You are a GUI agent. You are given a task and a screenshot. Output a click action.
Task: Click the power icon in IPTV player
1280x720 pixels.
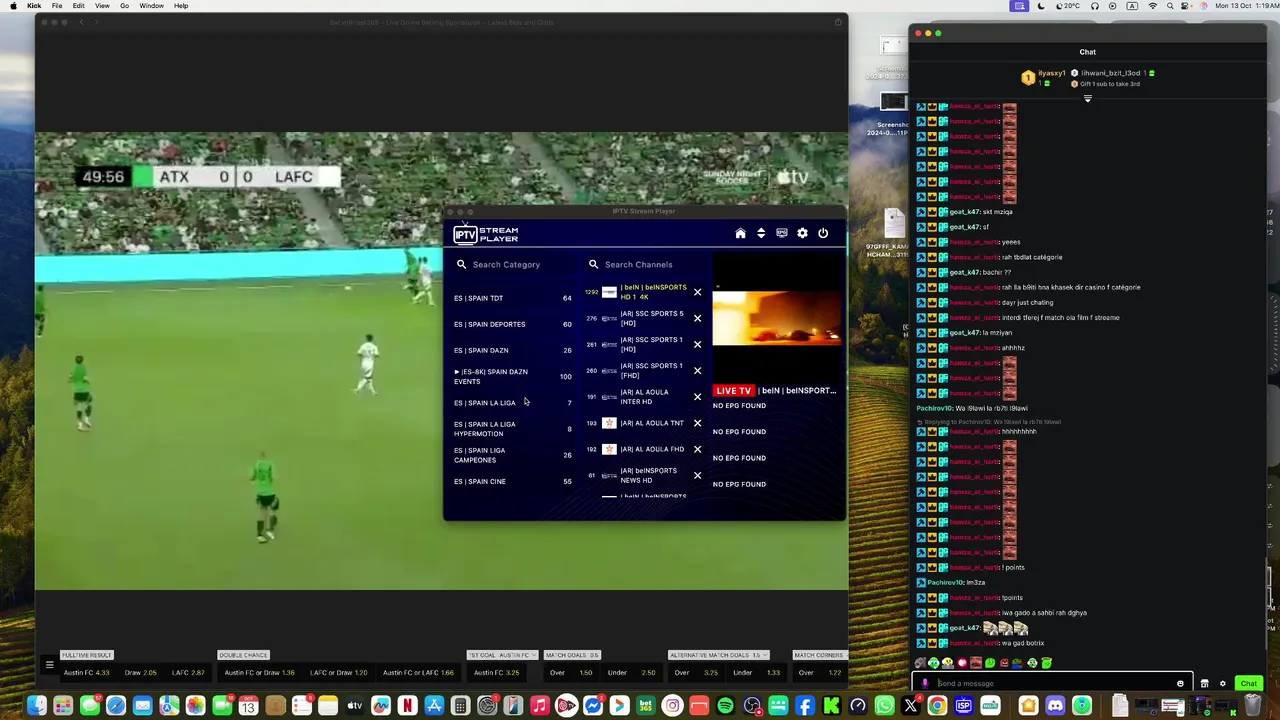[x=823, y=233]
